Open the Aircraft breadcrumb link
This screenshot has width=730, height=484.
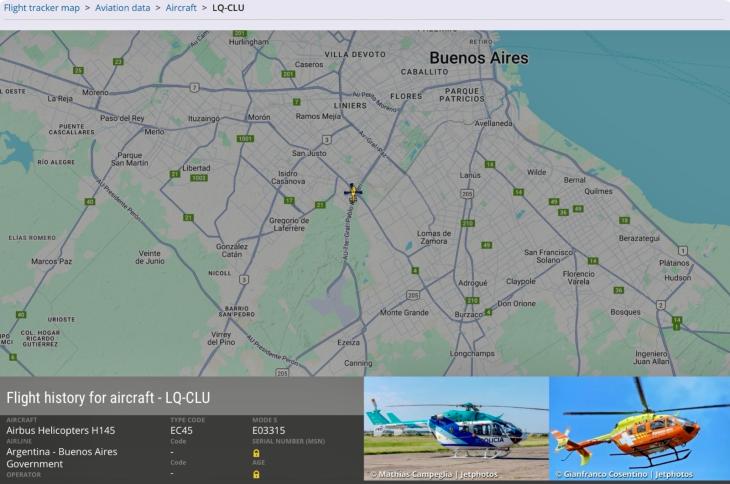click(x=181, y=8)
